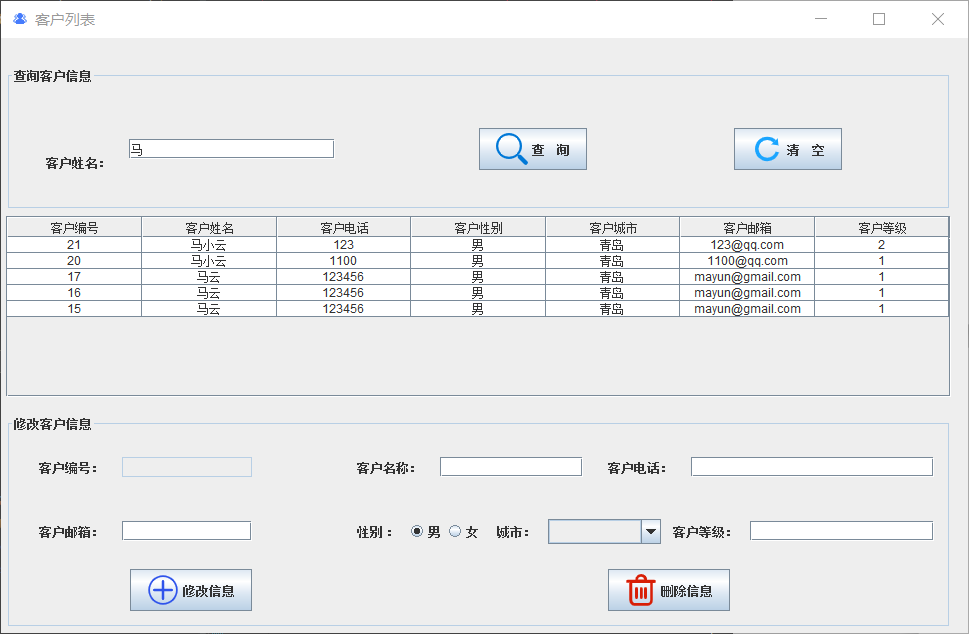The height and width of the screenshot is (634, 969).
Task: Click the 客户城市 column header
Action: [x=612, y=227]
